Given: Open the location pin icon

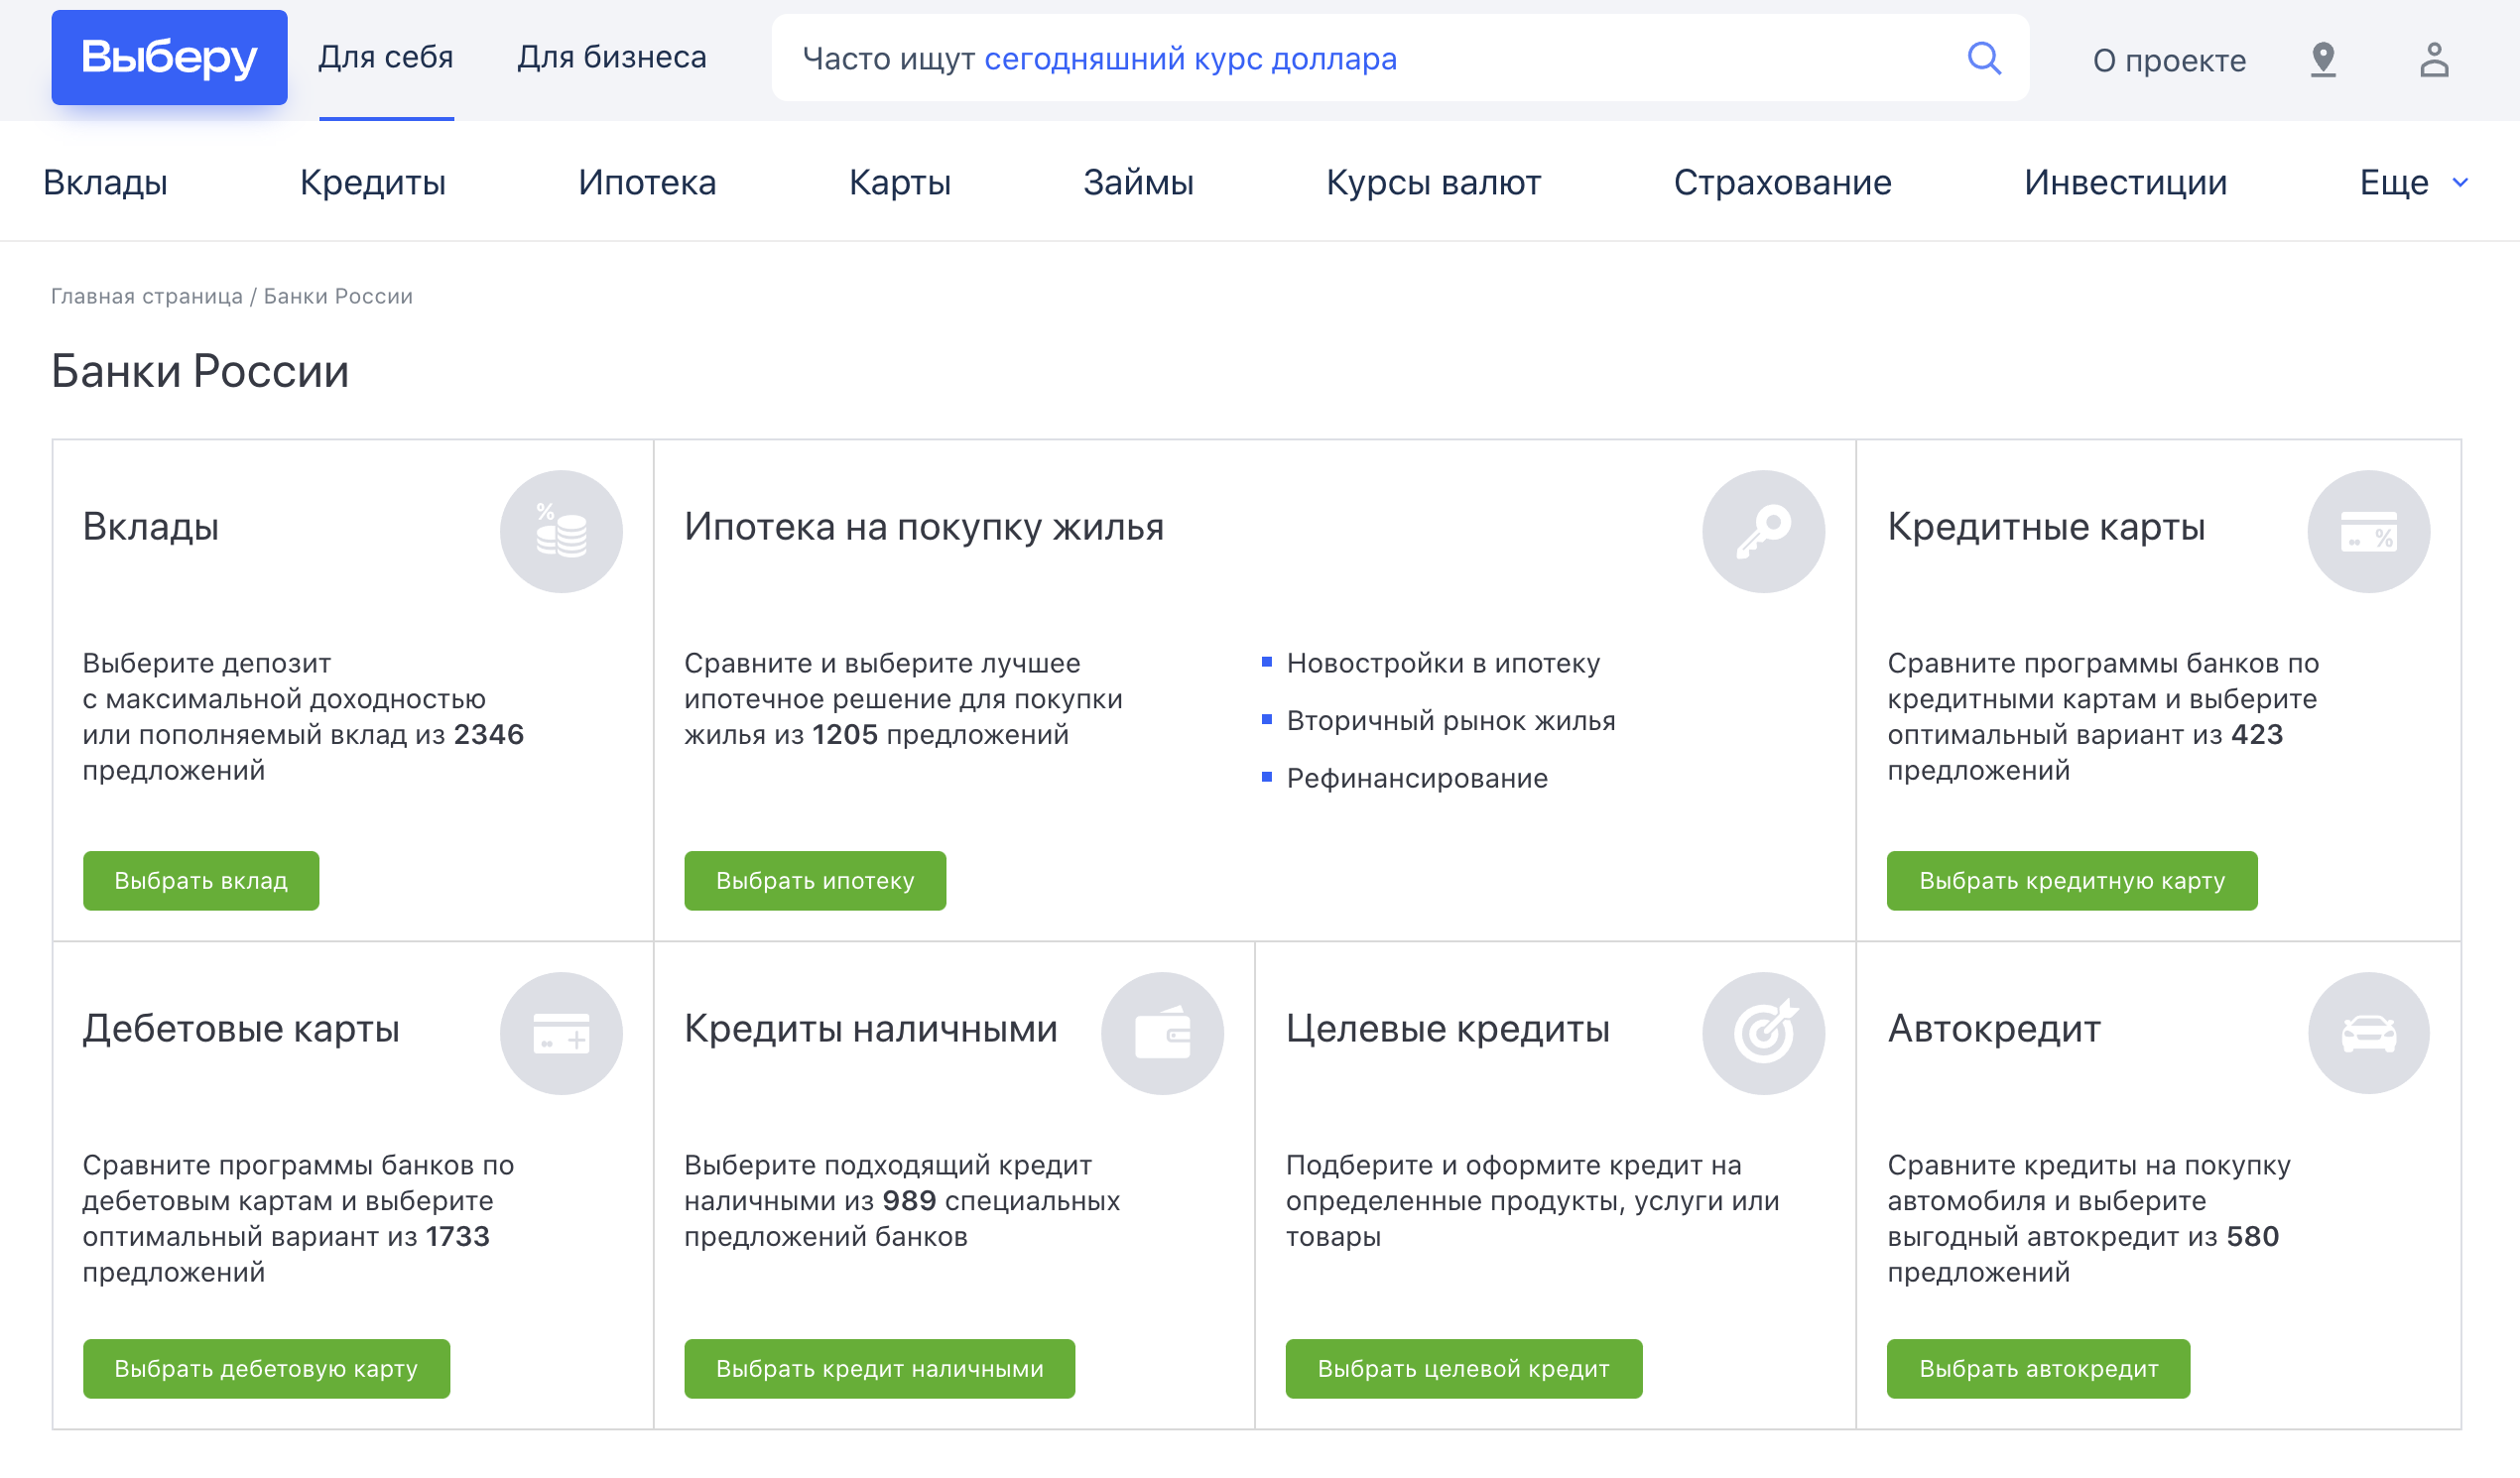Looking at the screenshot, I should click(2322, 60).
